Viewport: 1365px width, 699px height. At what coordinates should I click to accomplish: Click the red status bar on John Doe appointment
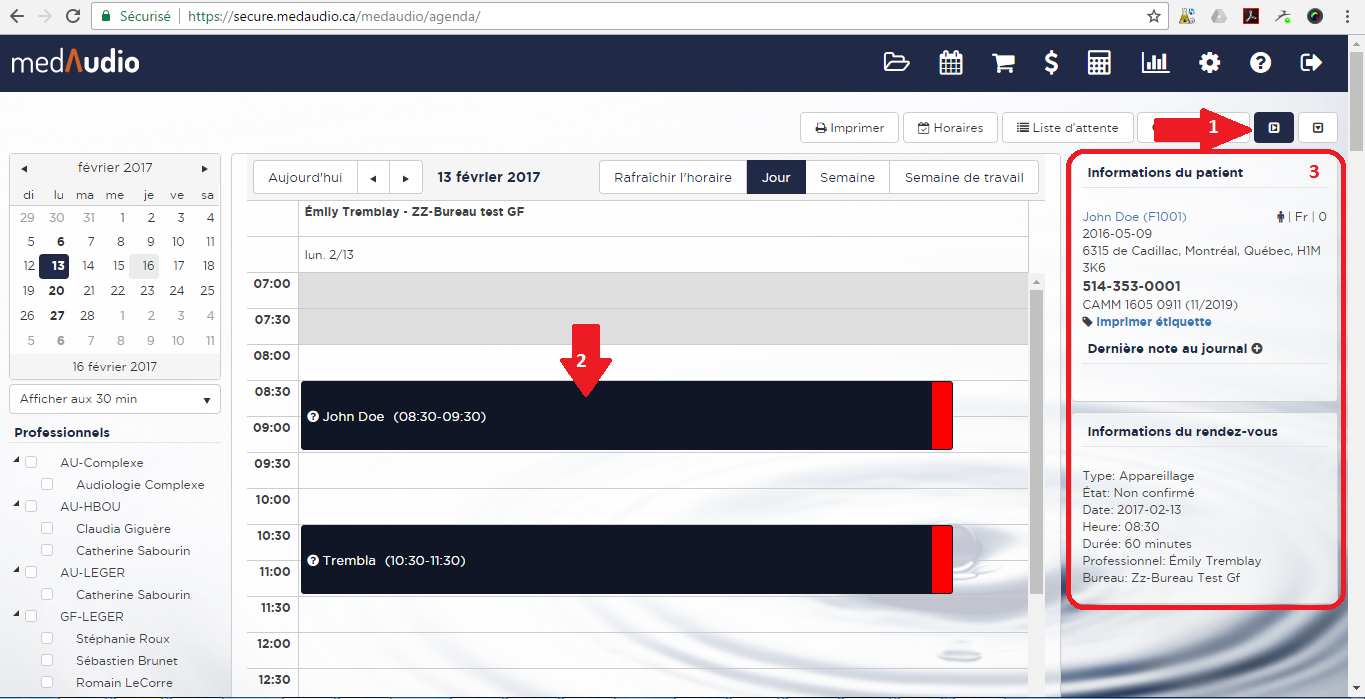(x=941, y=416)
